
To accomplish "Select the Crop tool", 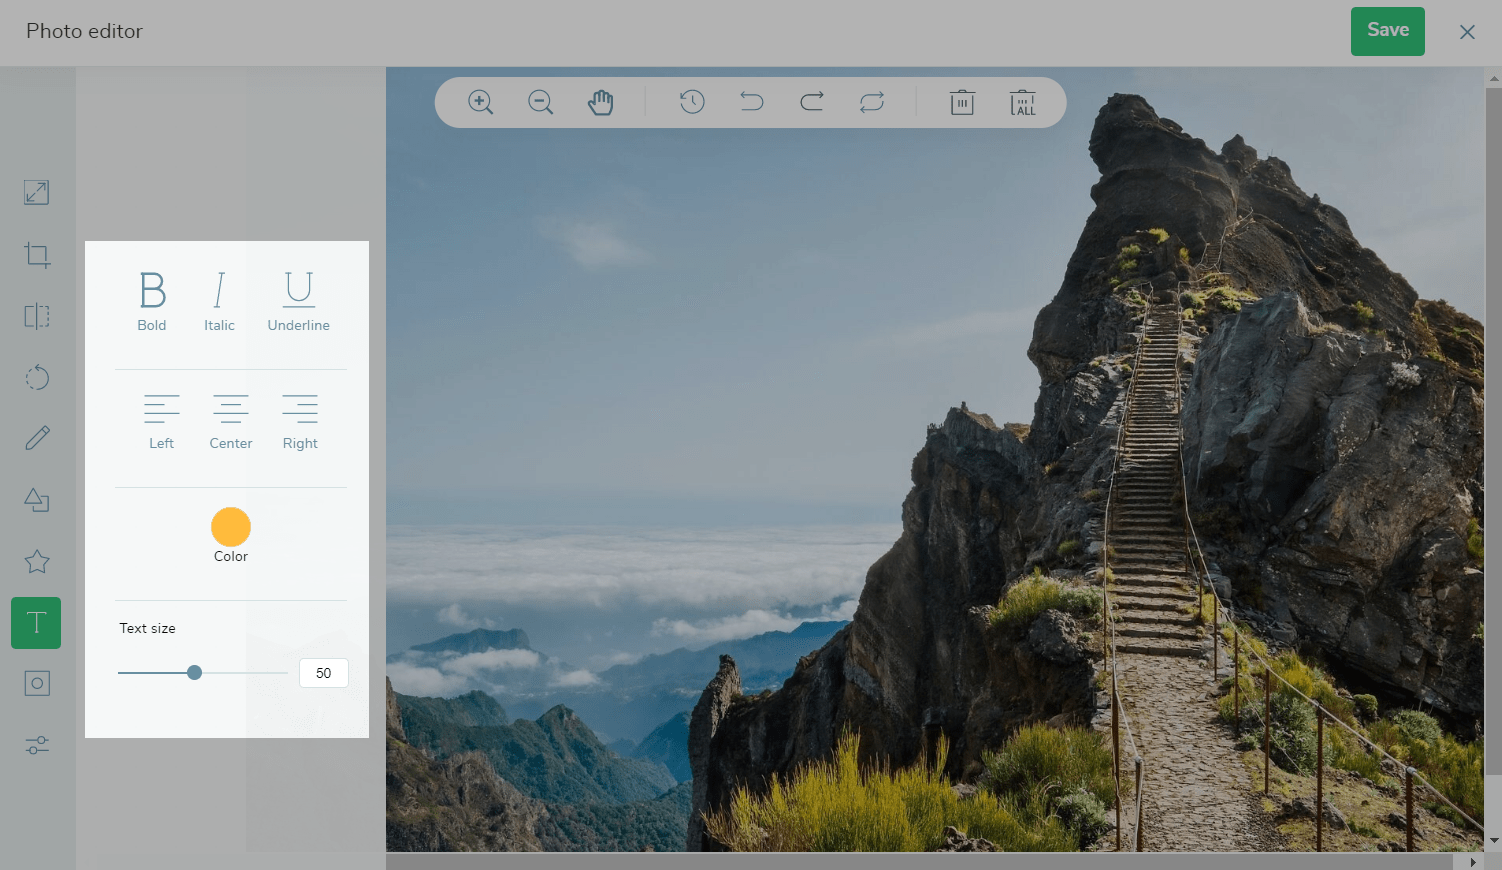I will tap(37, 255).
